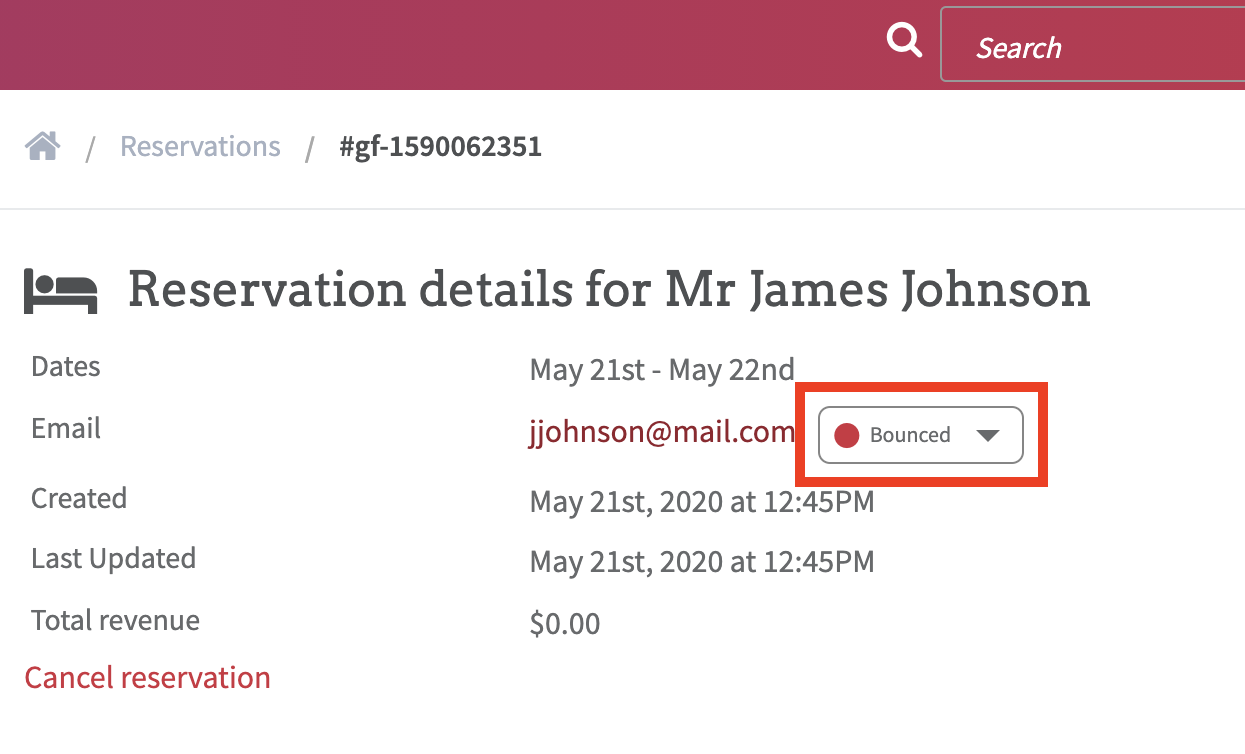Open the Reservations breadcrumb link
The width and height of the screenshot is (1245, 754).
pyautogui.click(x=200, y=147)
